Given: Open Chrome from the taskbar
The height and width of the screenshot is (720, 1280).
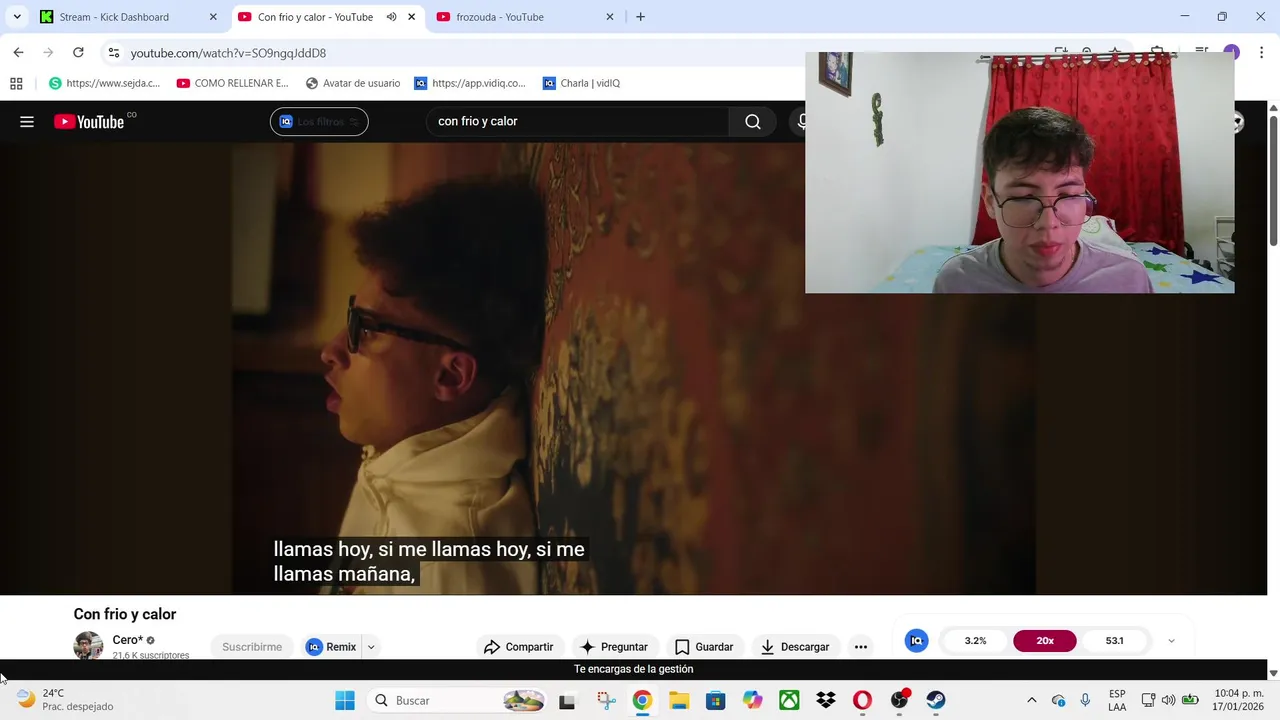Looking at the screenshot, I should tap(642, 700).
